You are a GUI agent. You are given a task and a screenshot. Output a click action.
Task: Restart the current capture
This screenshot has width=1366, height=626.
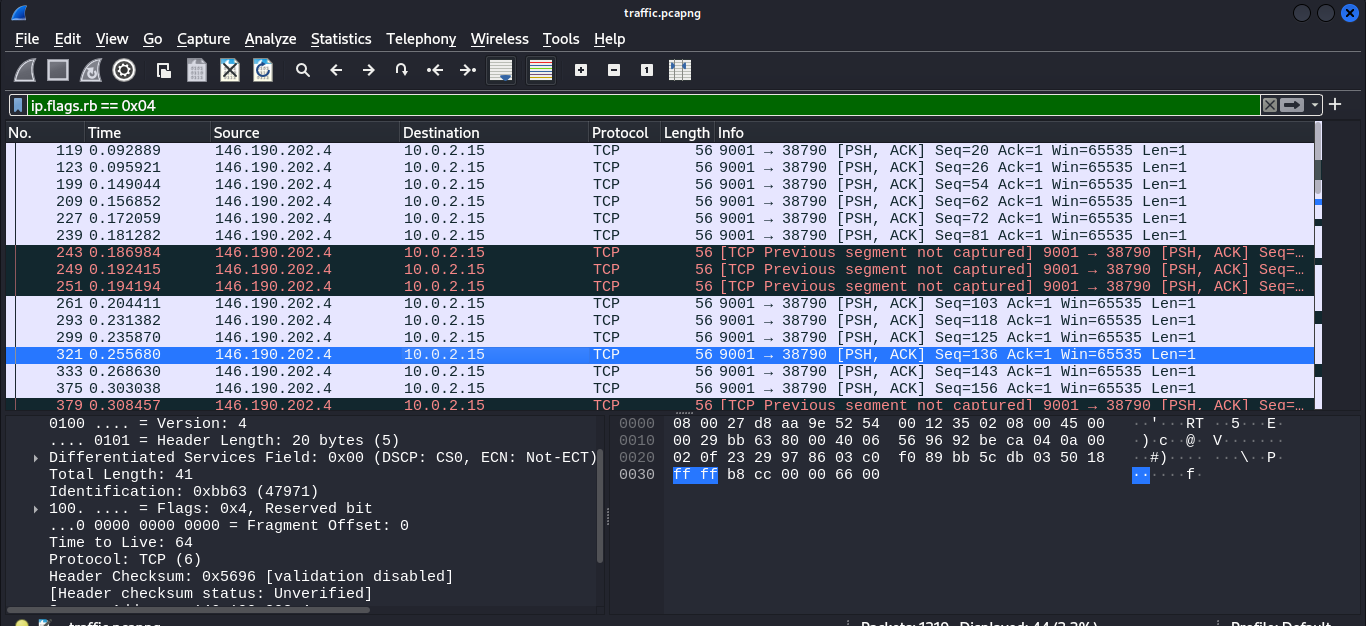click(91, 70)
